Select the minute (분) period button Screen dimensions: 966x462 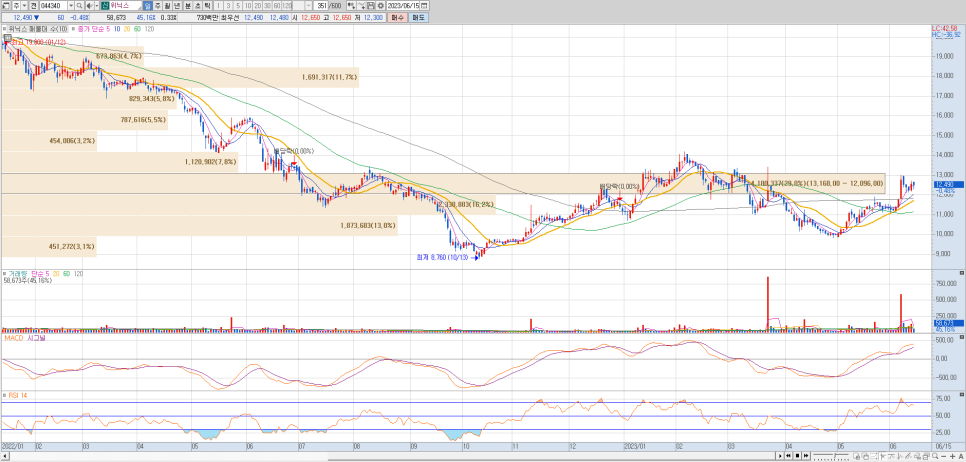click(x=188, y=6)
